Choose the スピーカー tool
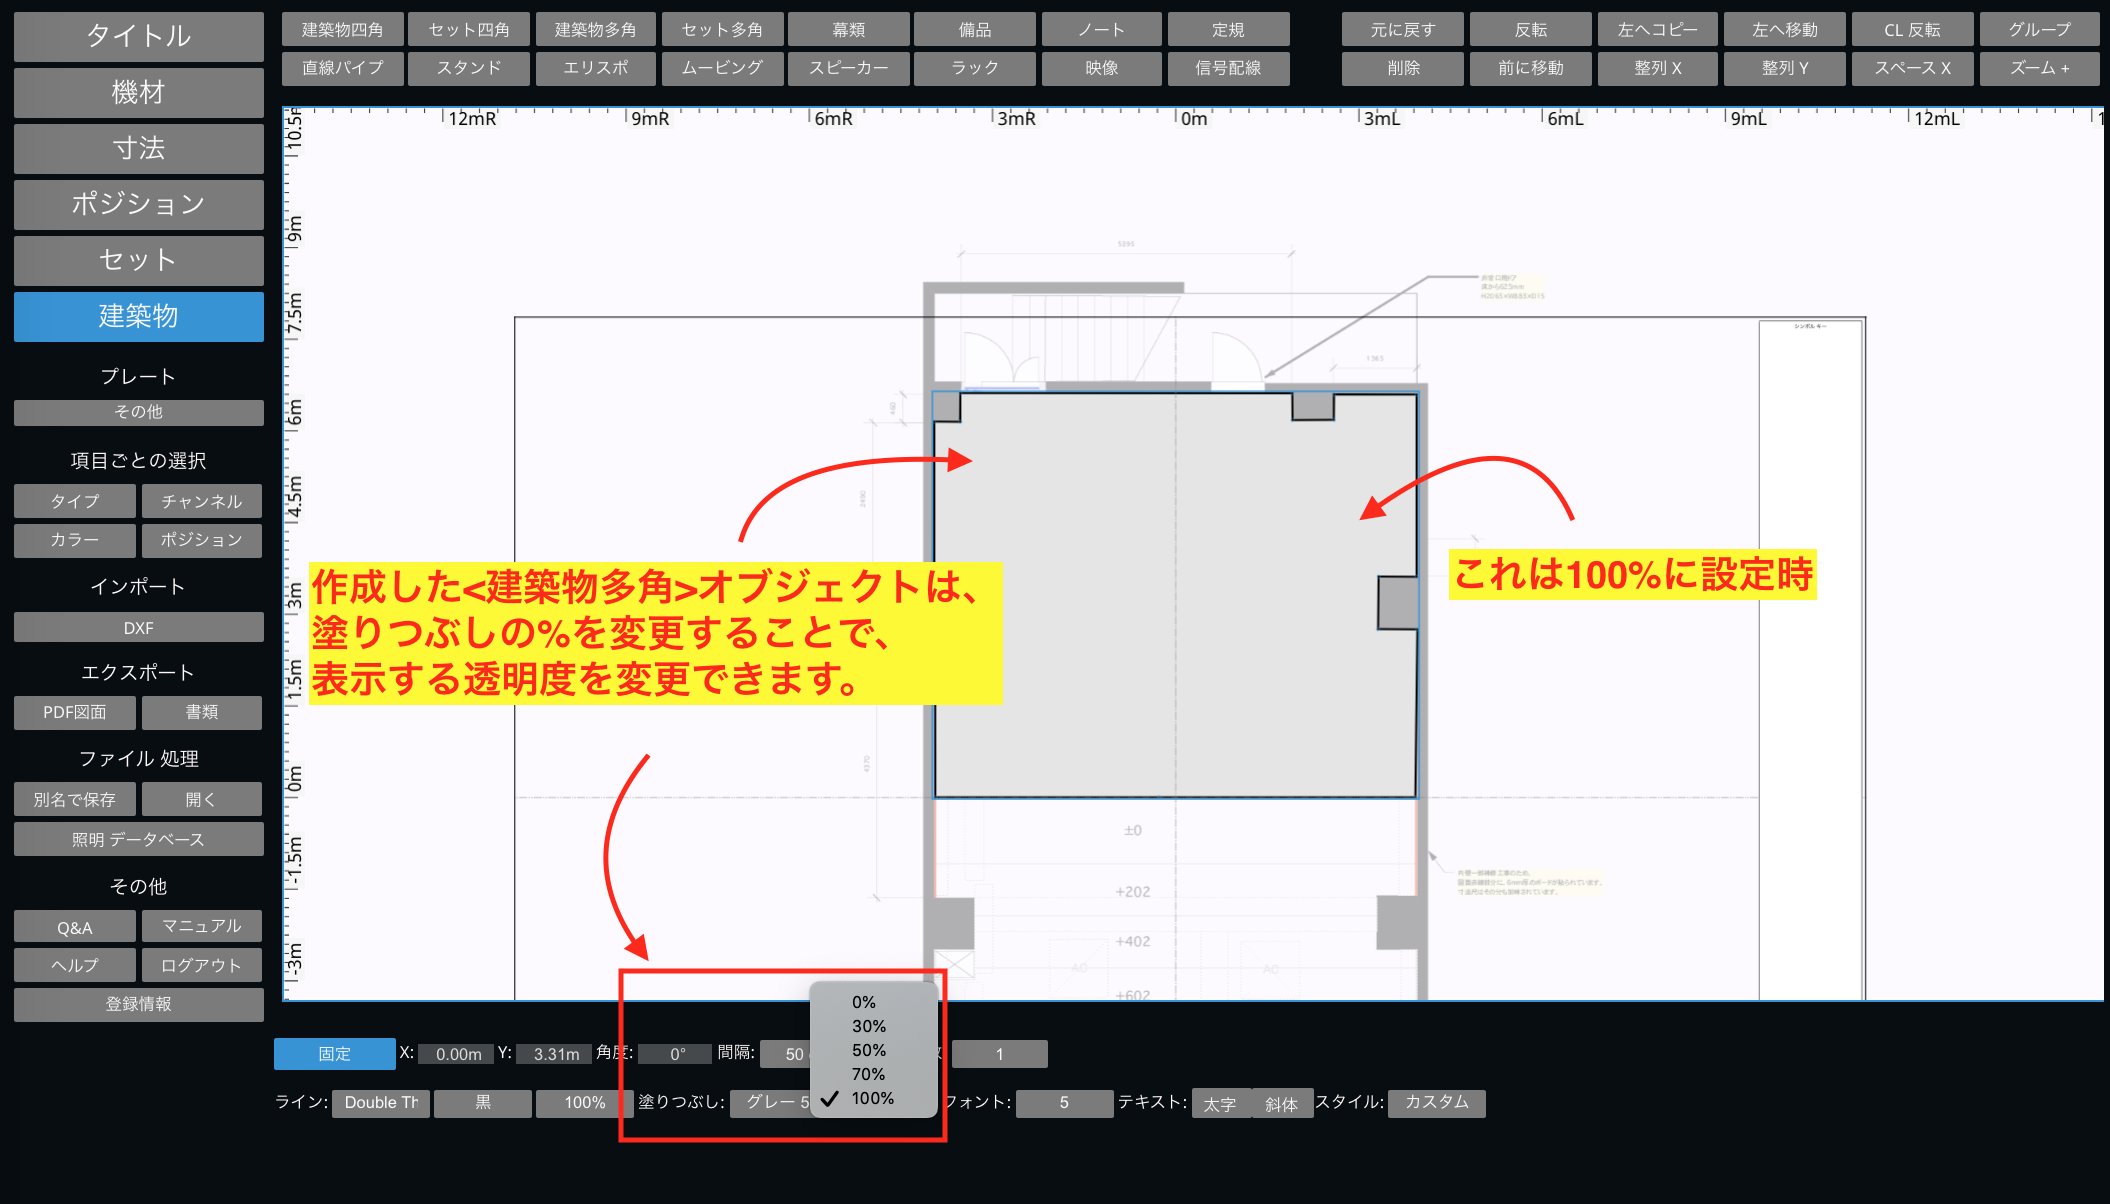This screenshot has width=2110, height=1204. [x=849, y=68]
